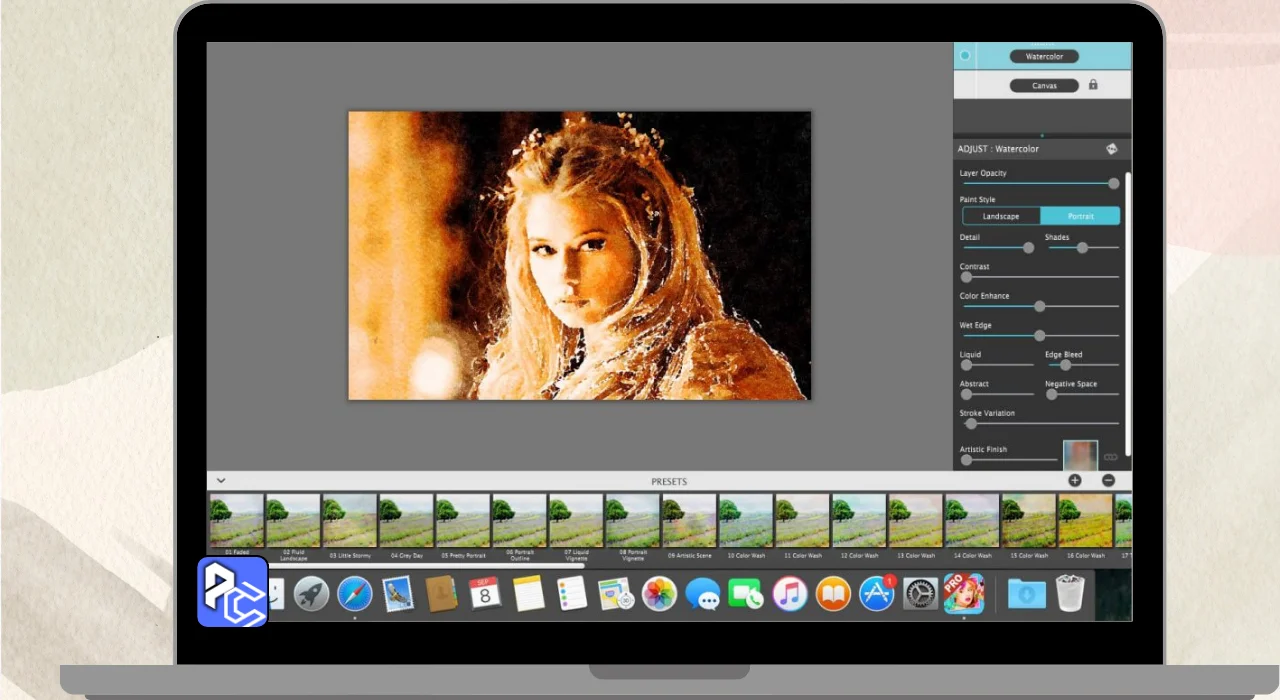
Task: Open the Artistic Finish texture picker
Action: tap(1080, 455)
